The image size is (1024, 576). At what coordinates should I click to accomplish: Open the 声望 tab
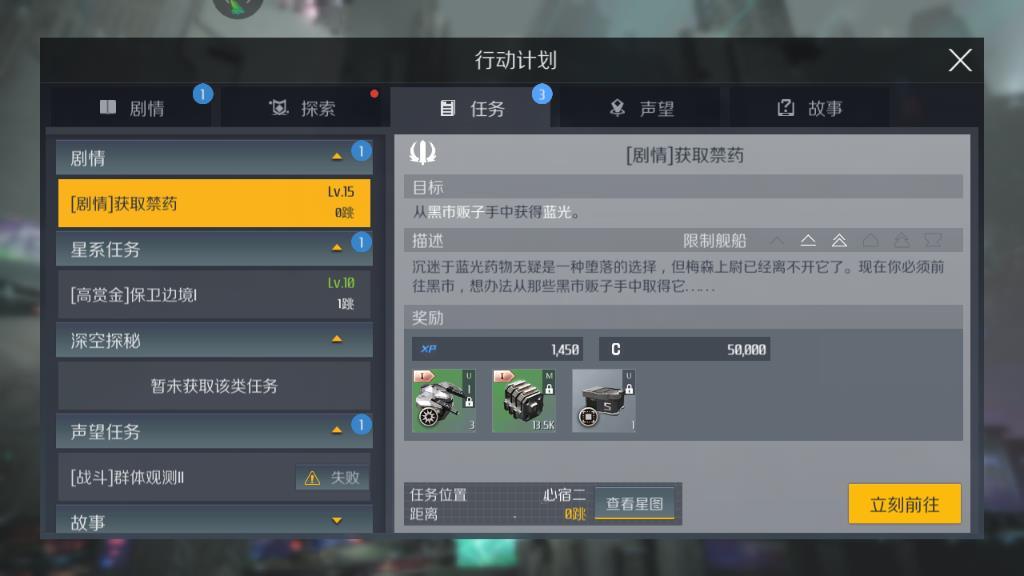(641, 108)
